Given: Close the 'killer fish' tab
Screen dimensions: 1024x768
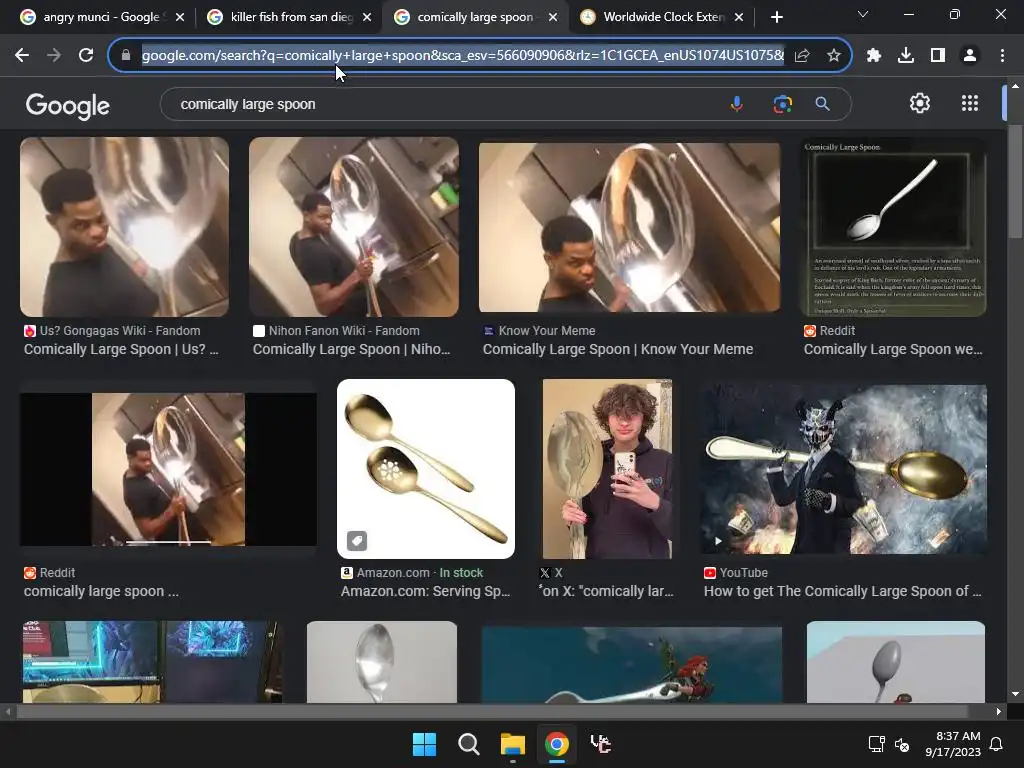Looking at the screenshot, I should tap(367, 17).
